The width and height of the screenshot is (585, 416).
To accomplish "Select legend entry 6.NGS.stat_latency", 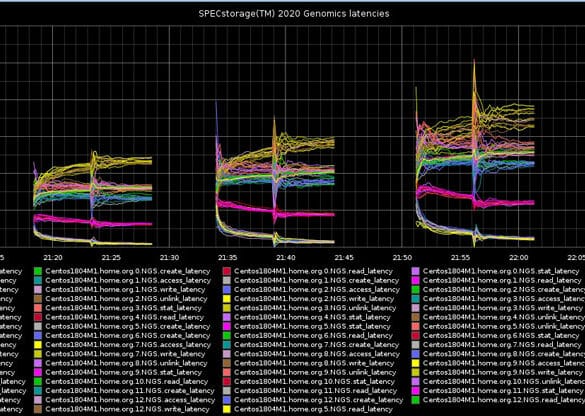I will pyautogui.click(x=501, y=335).
